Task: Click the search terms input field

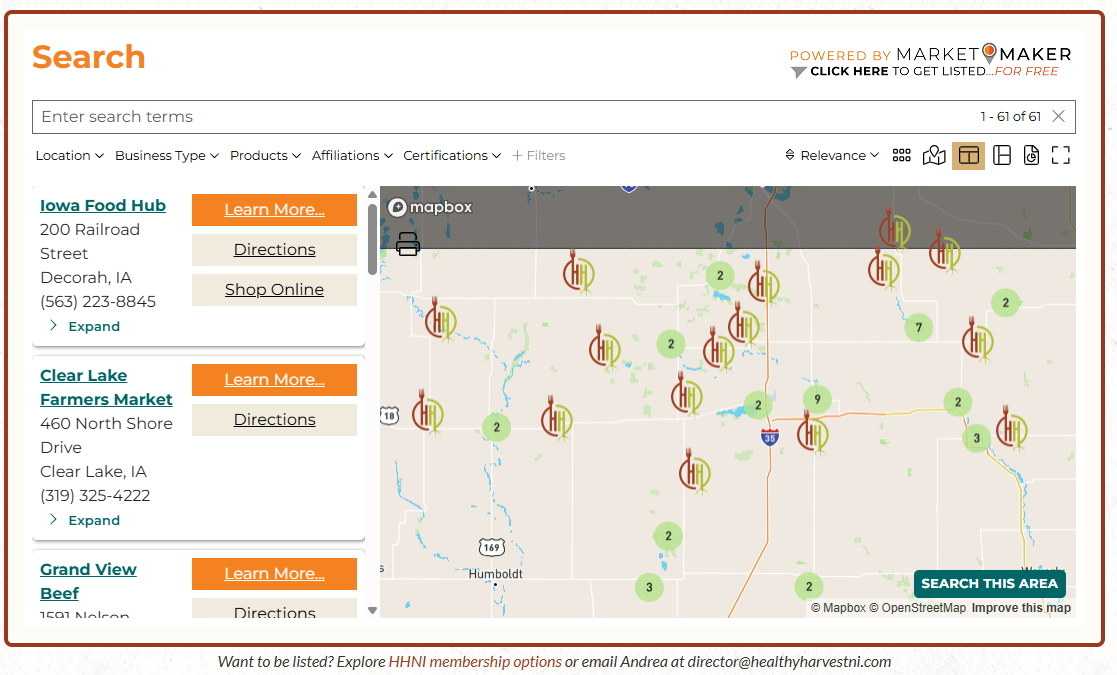Action: 500,117
